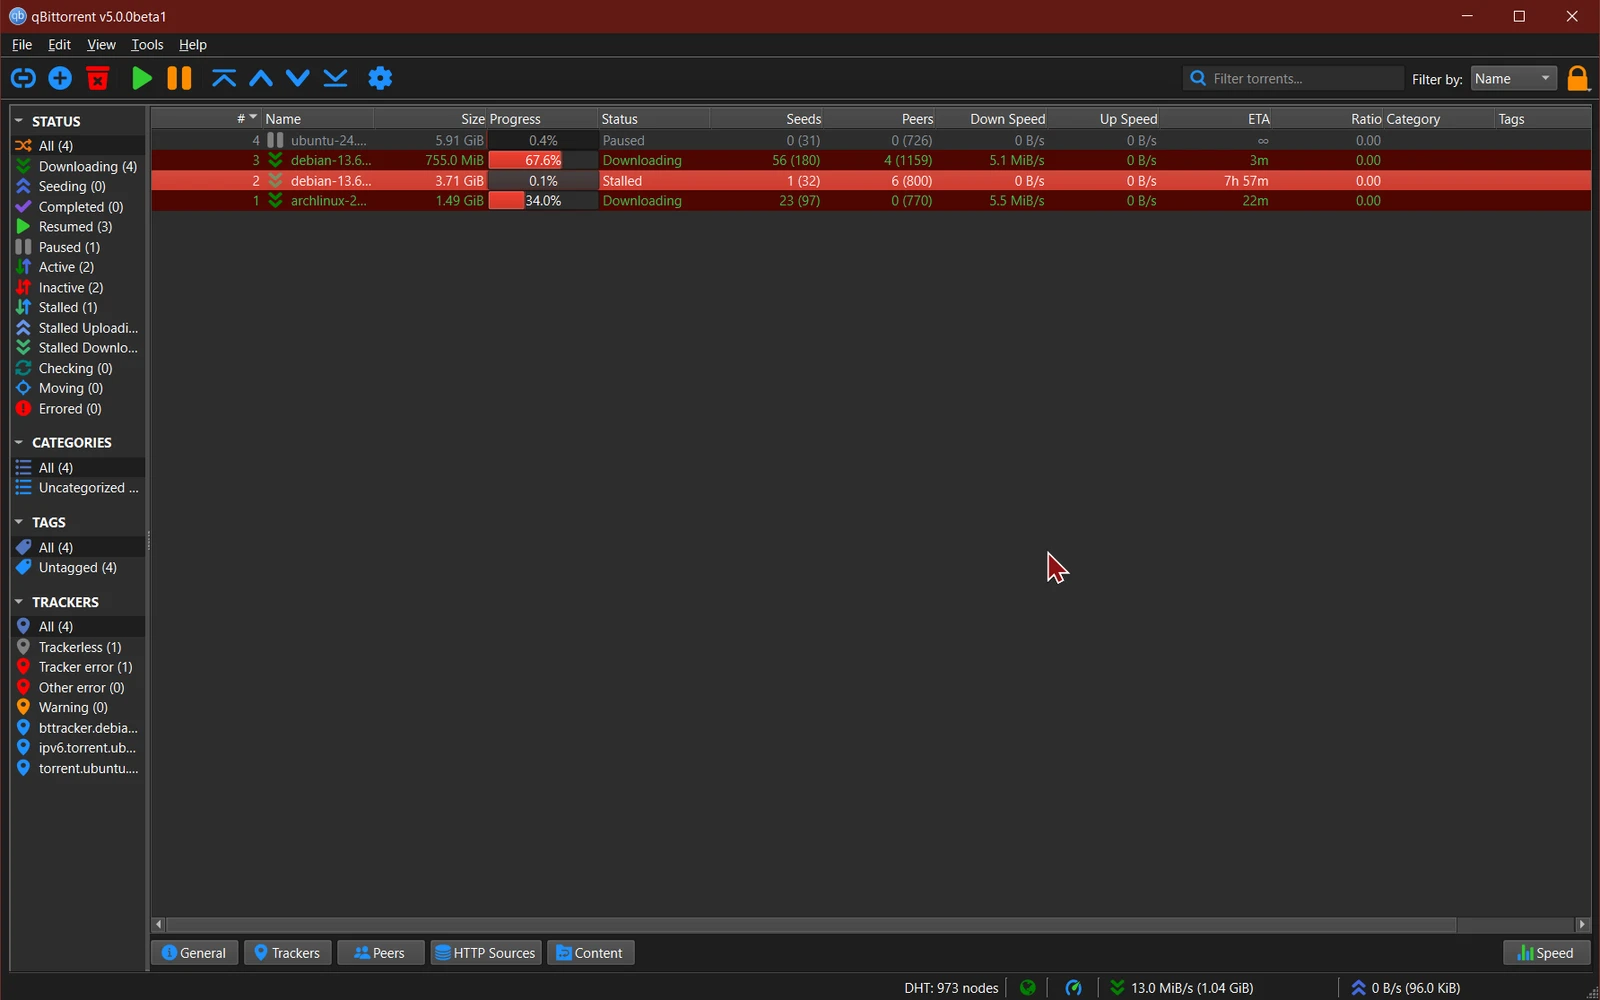
Task: Select Untagged (4) in Tags list
Action: [77, 568]
